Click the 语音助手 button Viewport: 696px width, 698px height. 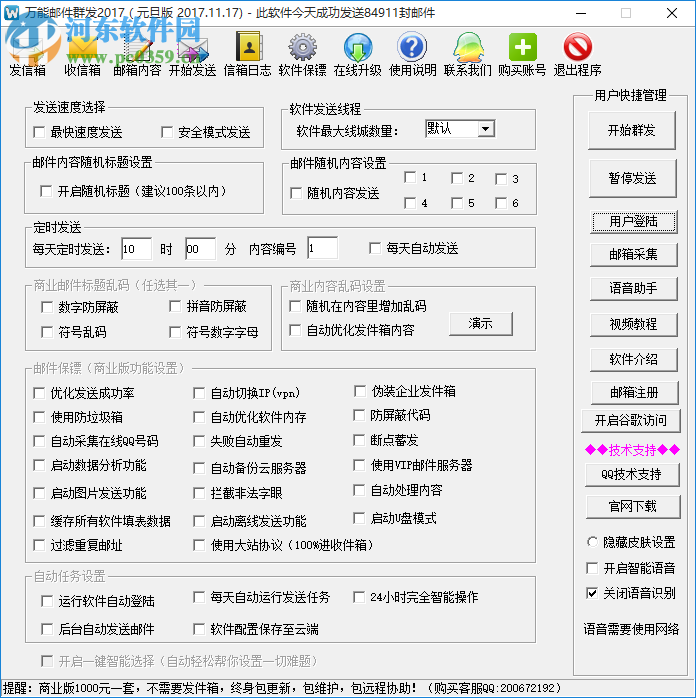[634, 288]
